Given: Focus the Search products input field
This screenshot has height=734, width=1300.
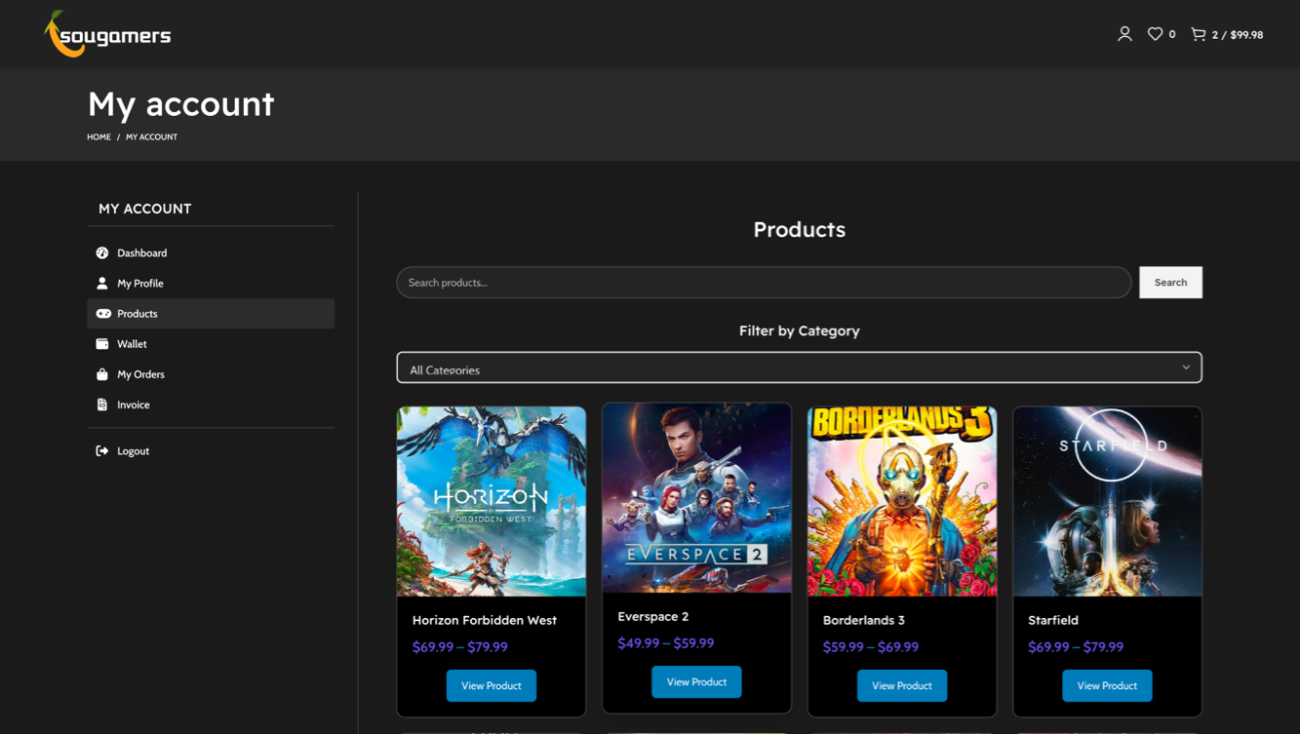Looking at the screenshot, I should [763, 283].
